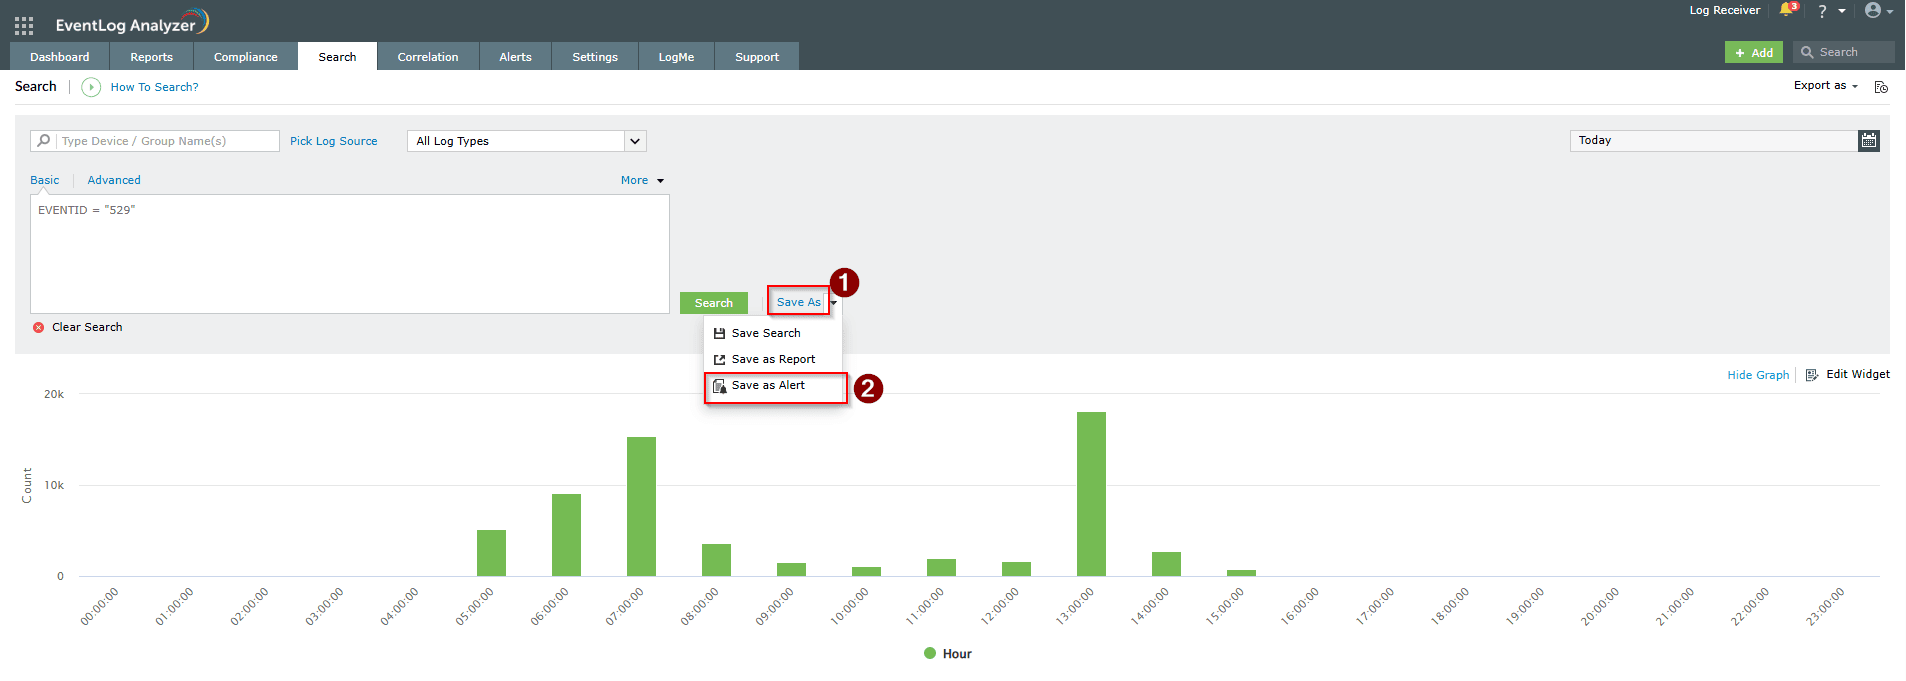Open the More options dropdown
Viewport: 1906px width, 681px height.
(x=641, y=181)
